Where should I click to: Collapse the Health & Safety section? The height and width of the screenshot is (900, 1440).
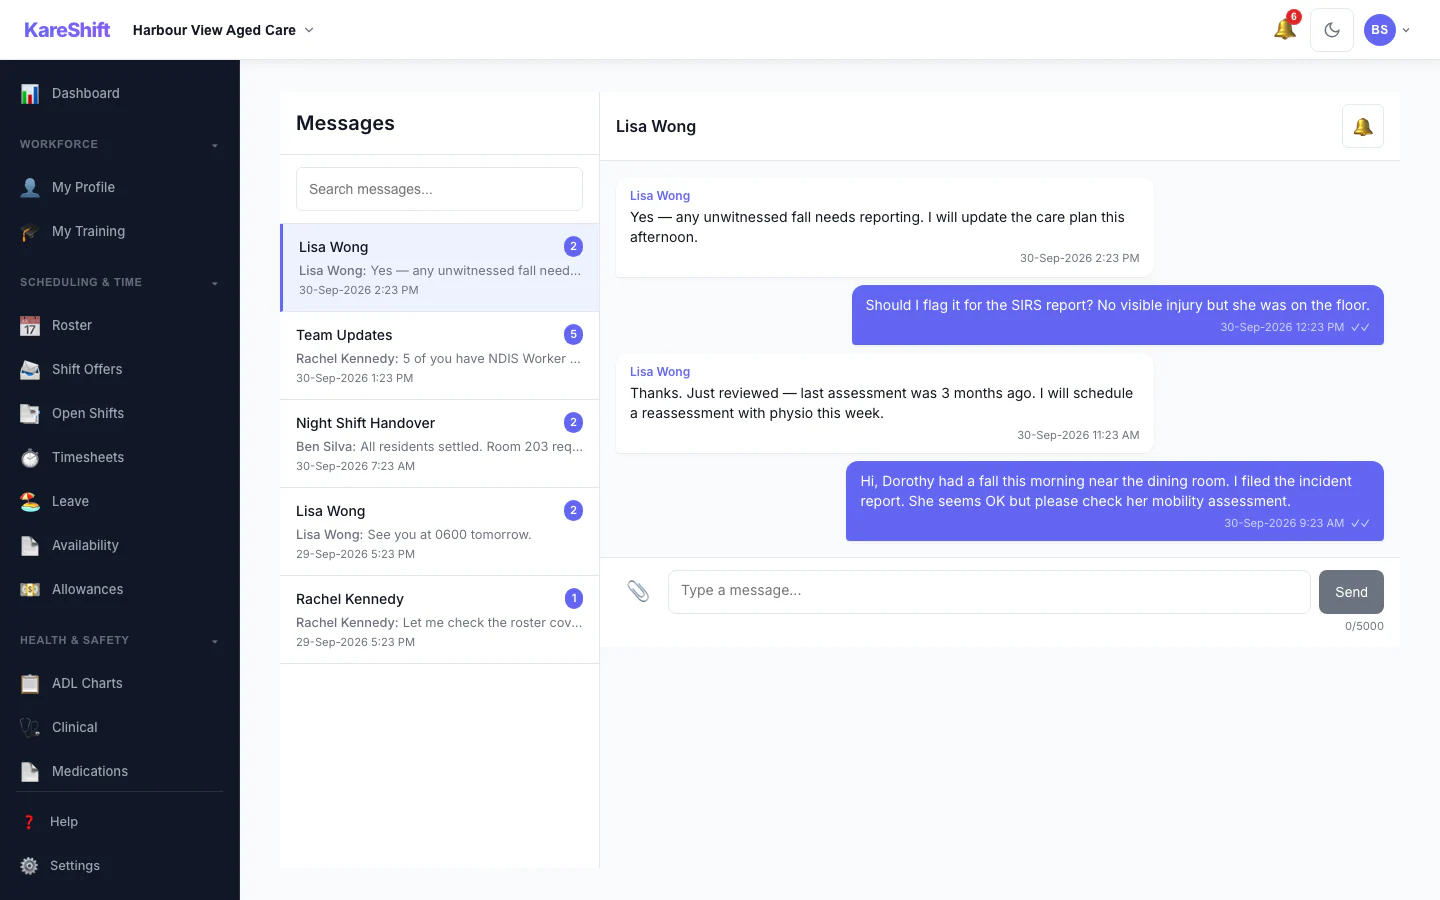click(120, 641)
